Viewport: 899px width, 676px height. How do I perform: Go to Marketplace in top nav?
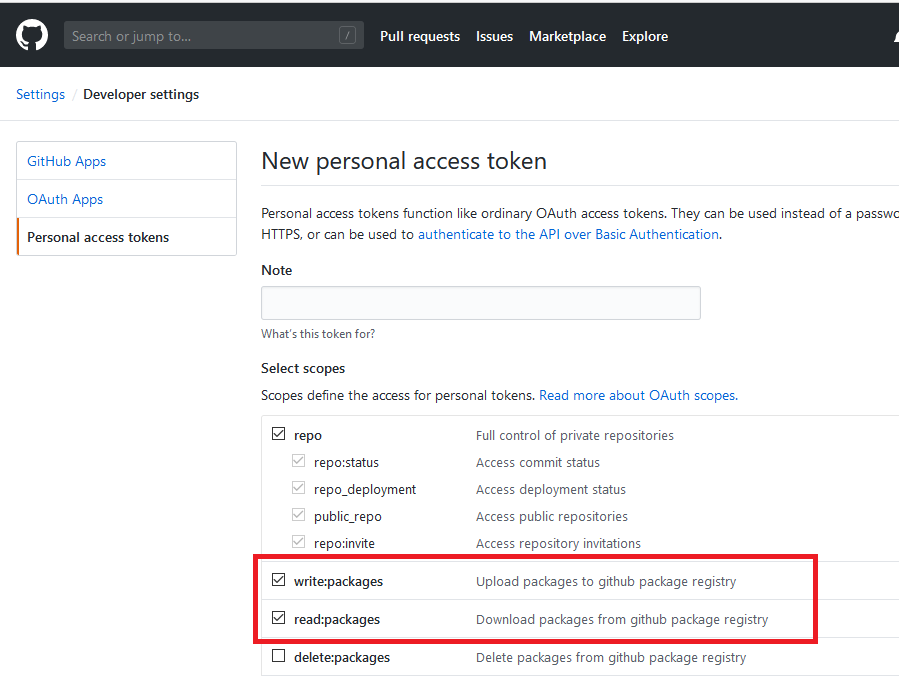[x=567, y=36]
